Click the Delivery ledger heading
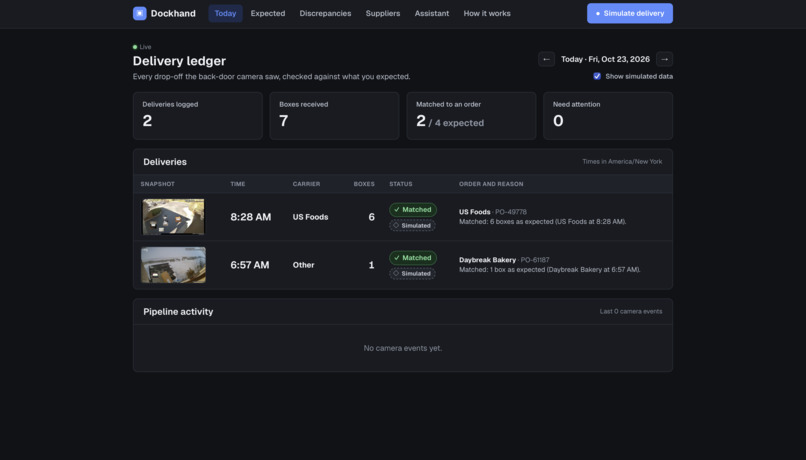Screen dimensions: 806x460 pos(179,61)
